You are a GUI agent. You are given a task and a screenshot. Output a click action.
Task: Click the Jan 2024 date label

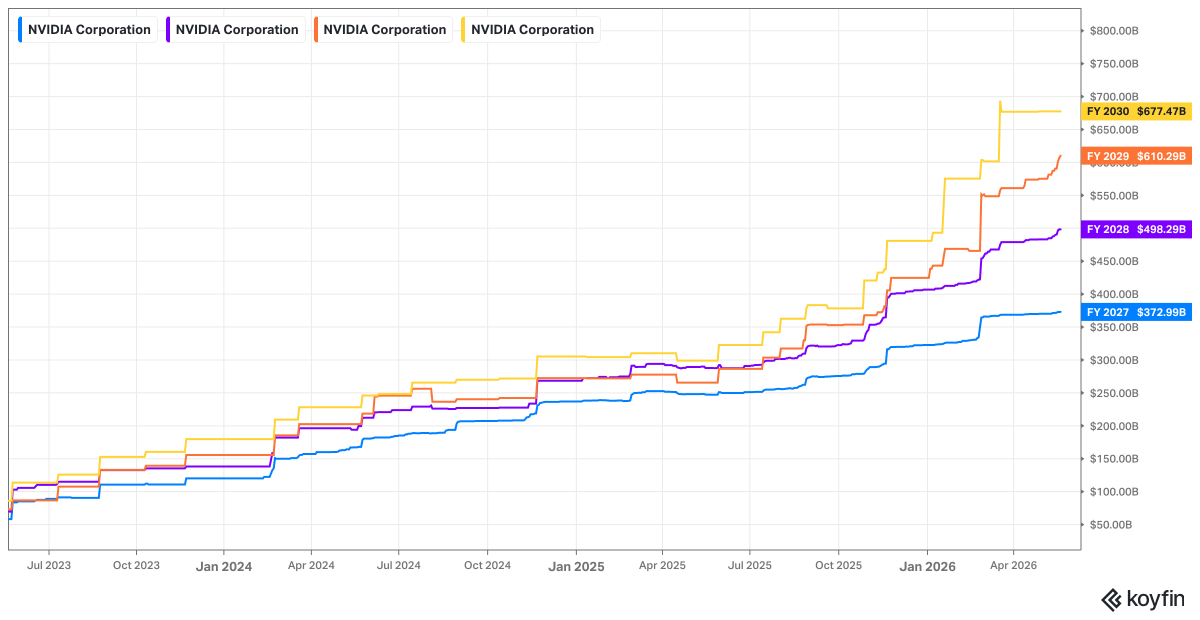(224, 566)
